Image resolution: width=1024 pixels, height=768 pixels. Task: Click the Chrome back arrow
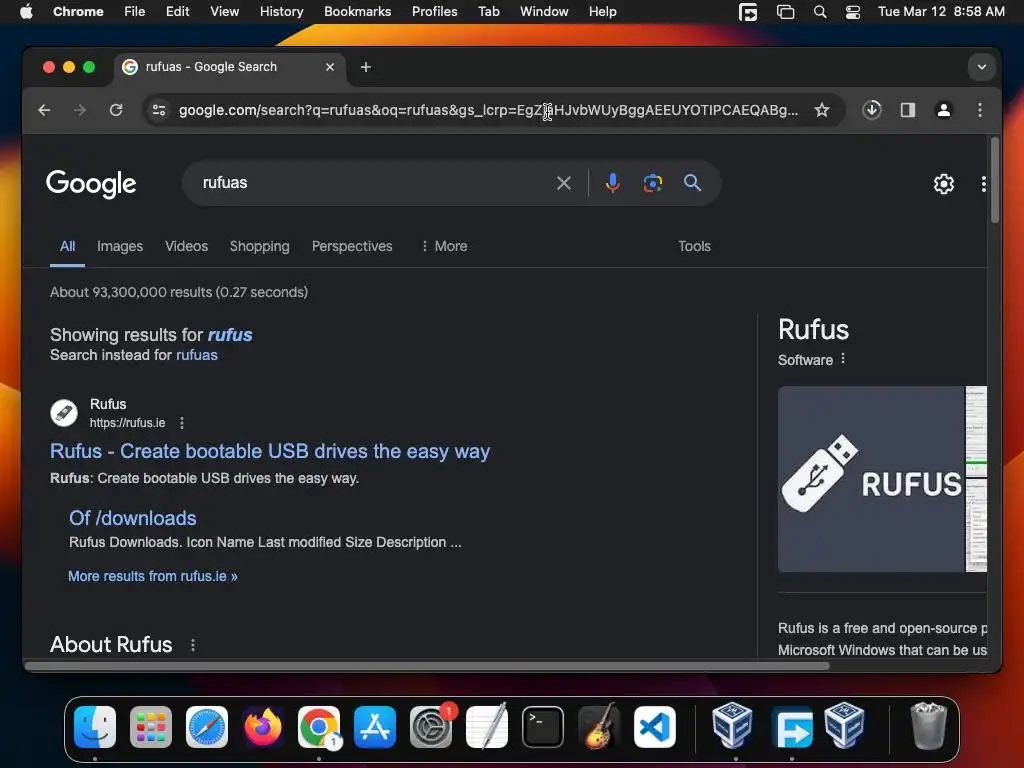(44, 110)
